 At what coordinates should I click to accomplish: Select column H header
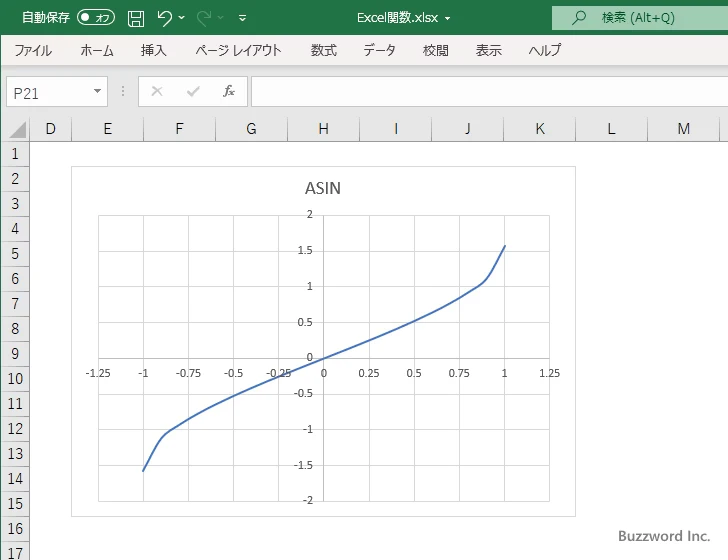pos(324,129)
